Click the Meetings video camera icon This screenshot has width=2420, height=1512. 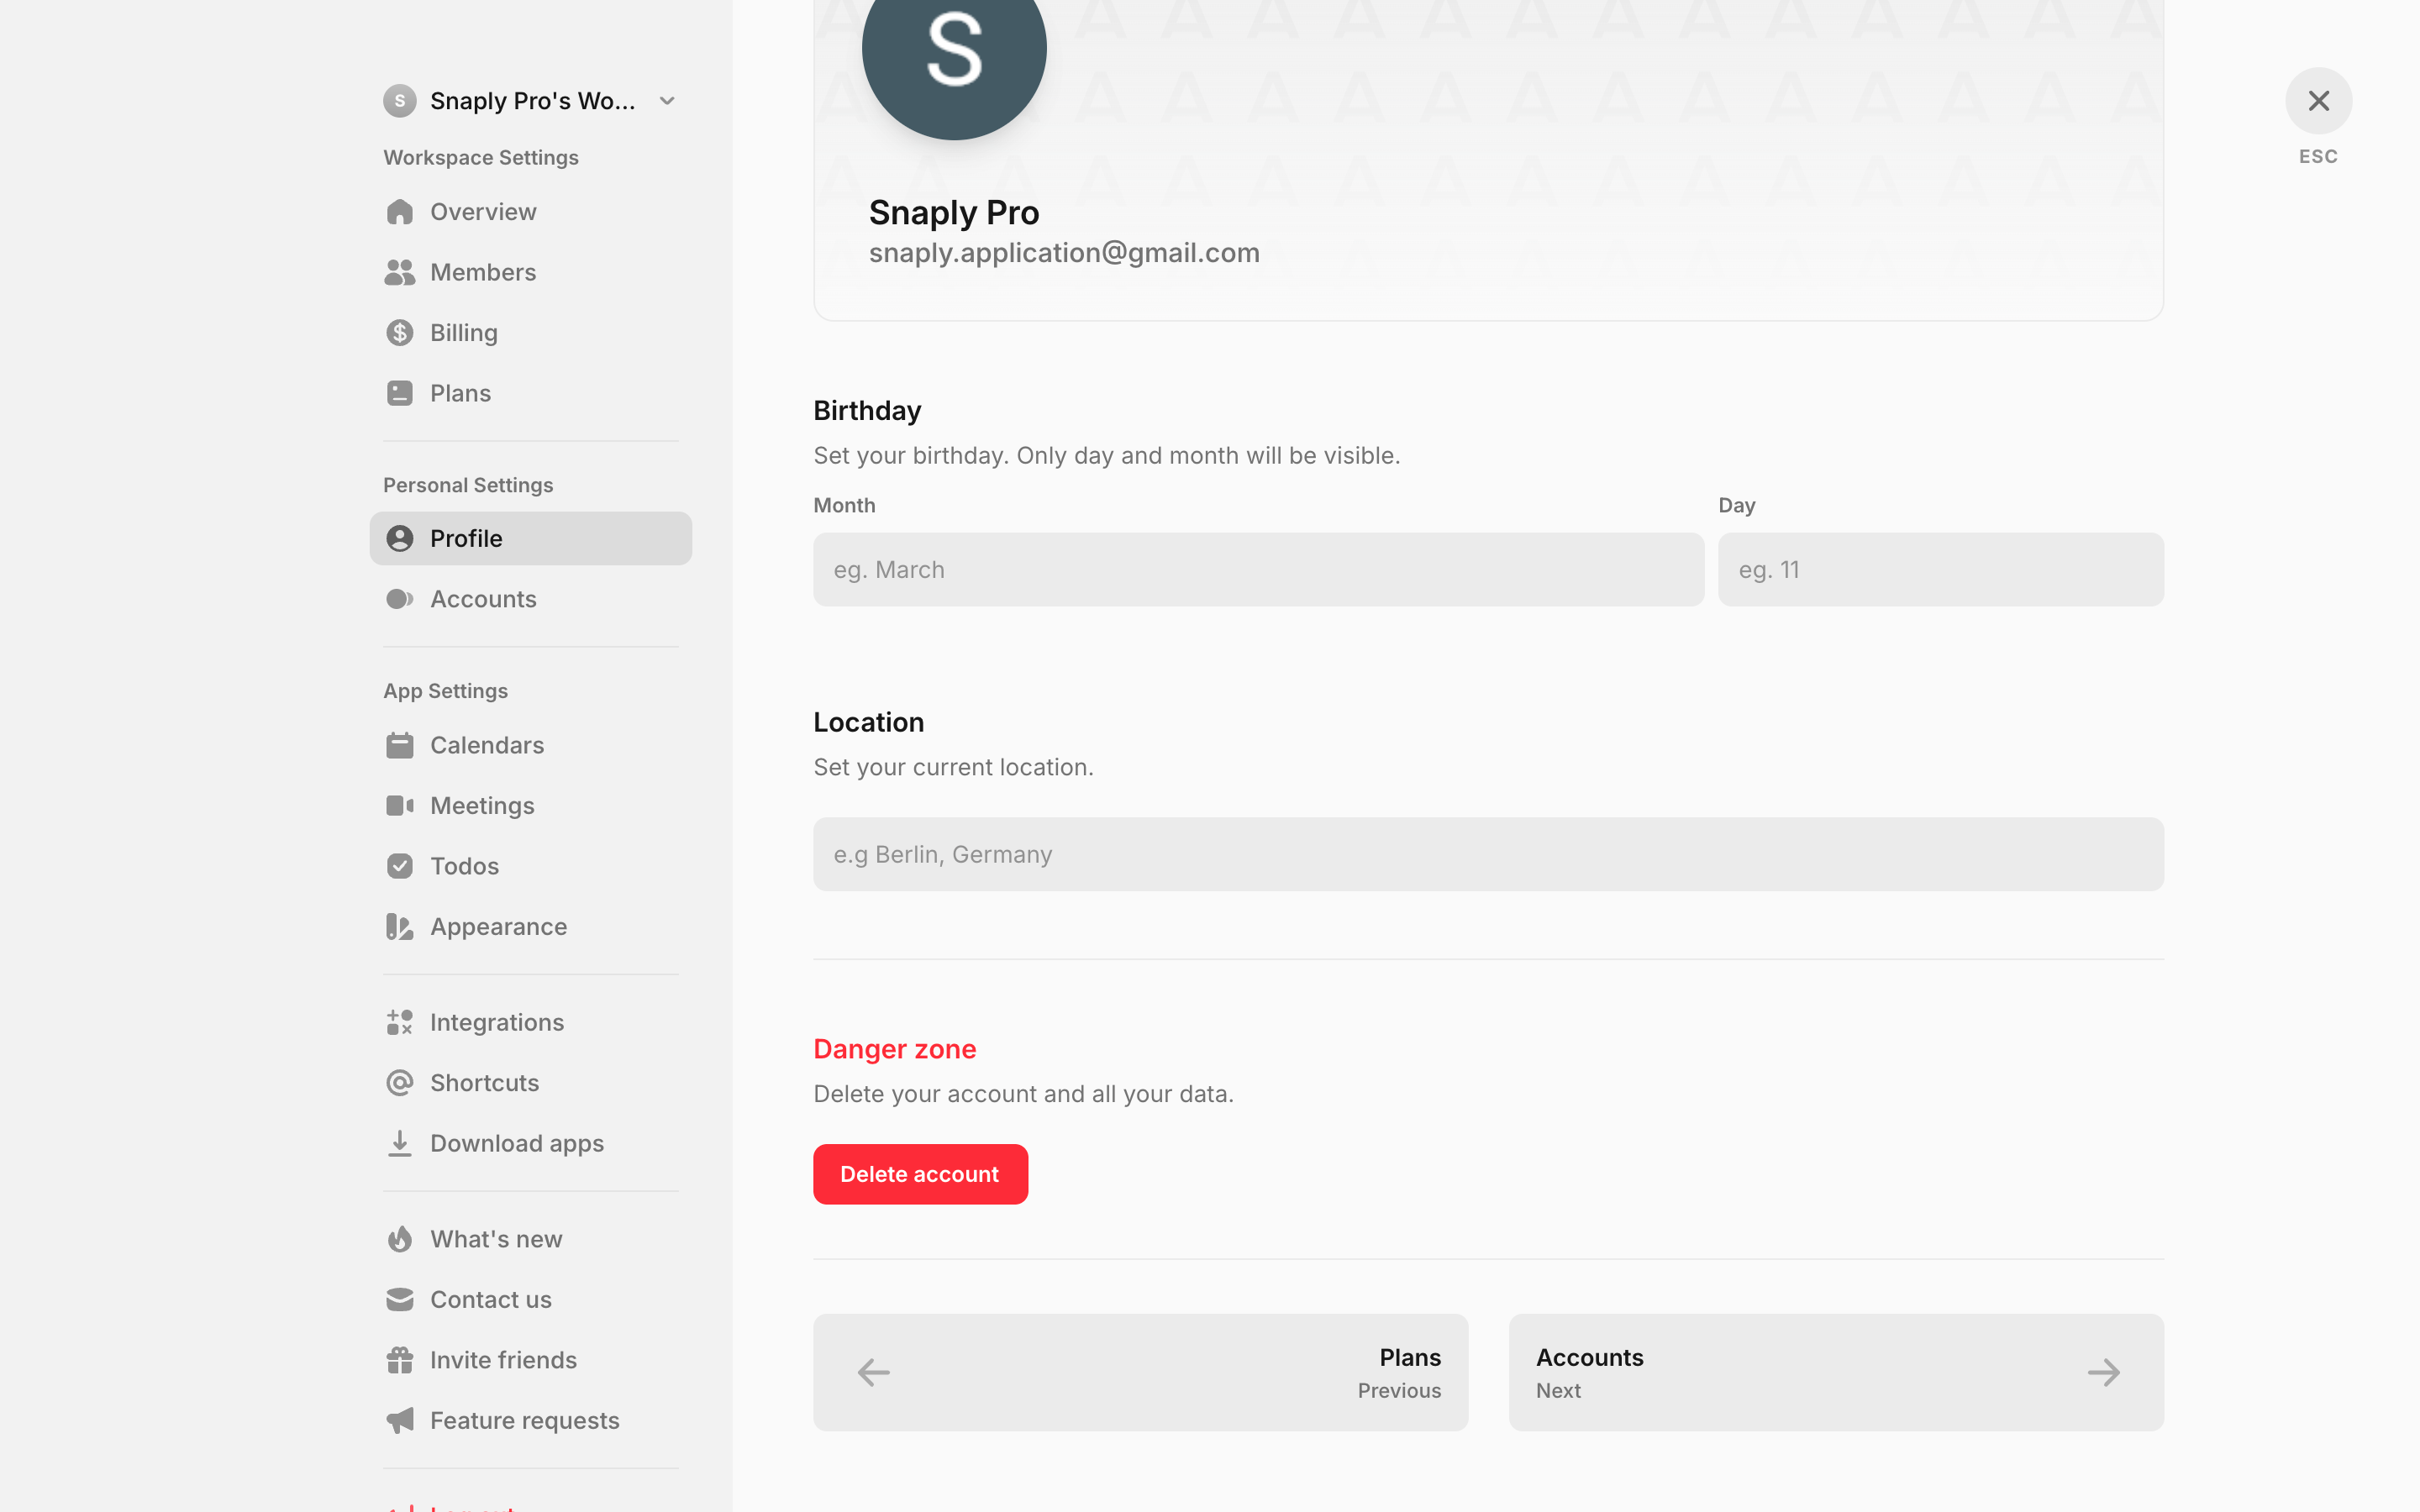(x=400, y=806)
